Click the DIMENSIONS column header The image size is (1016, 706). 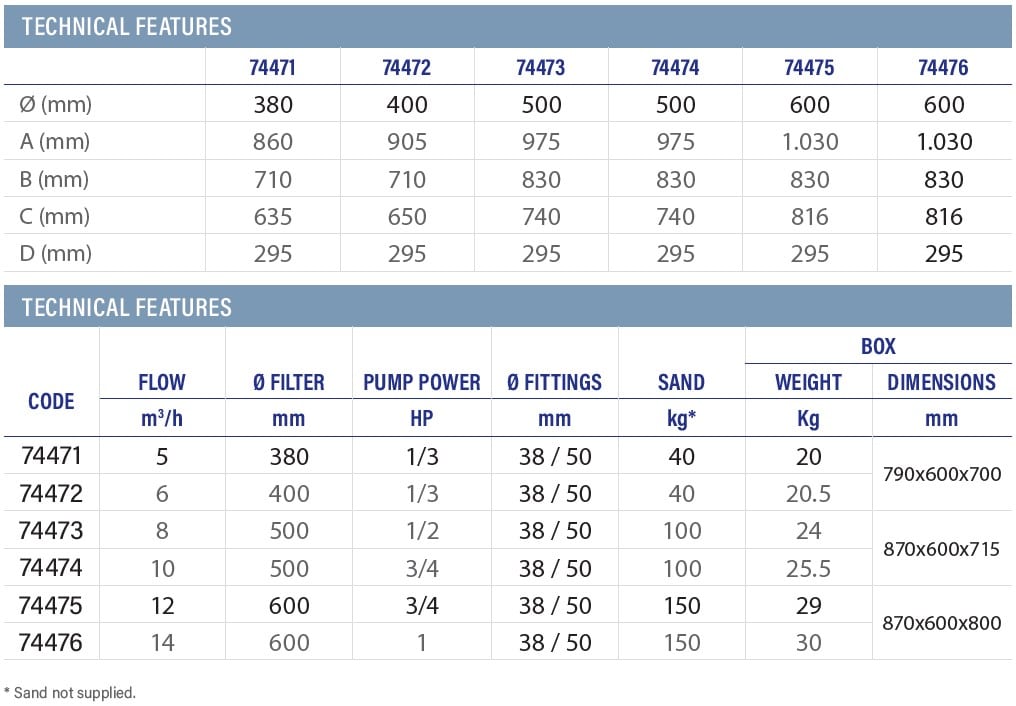pyautogui.click(x=941, y=382)
